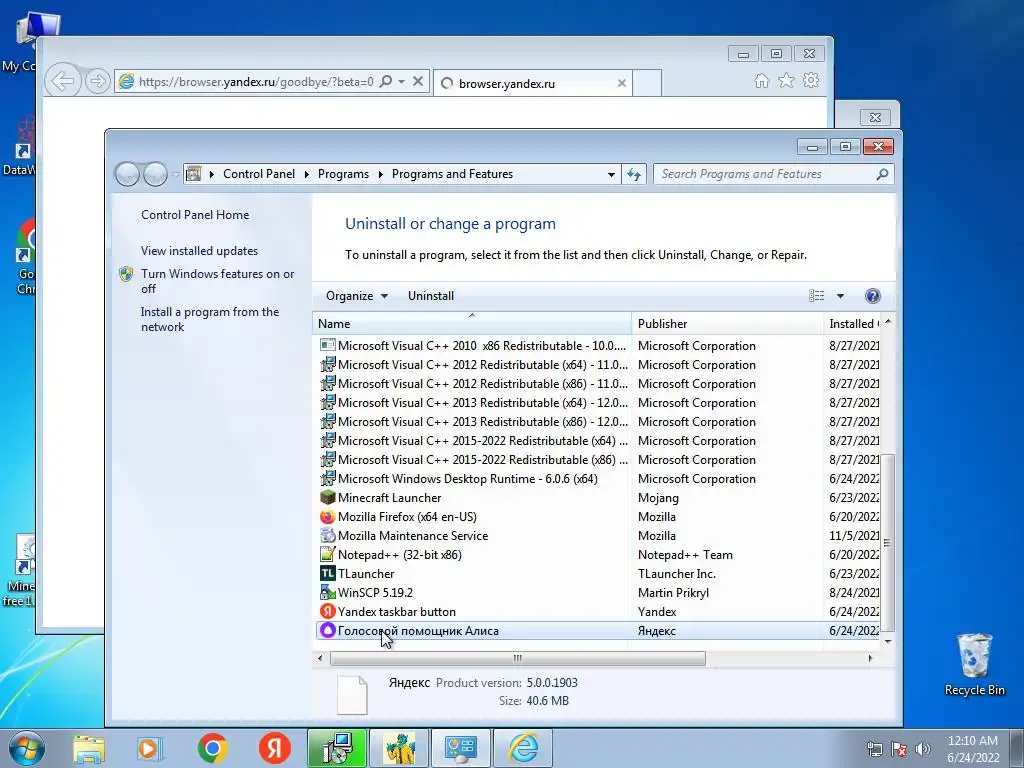Viewport: 1024px width, 768px height.
Task: Click the Yandex taskbar button icon
Action: (x=328, y=611)
